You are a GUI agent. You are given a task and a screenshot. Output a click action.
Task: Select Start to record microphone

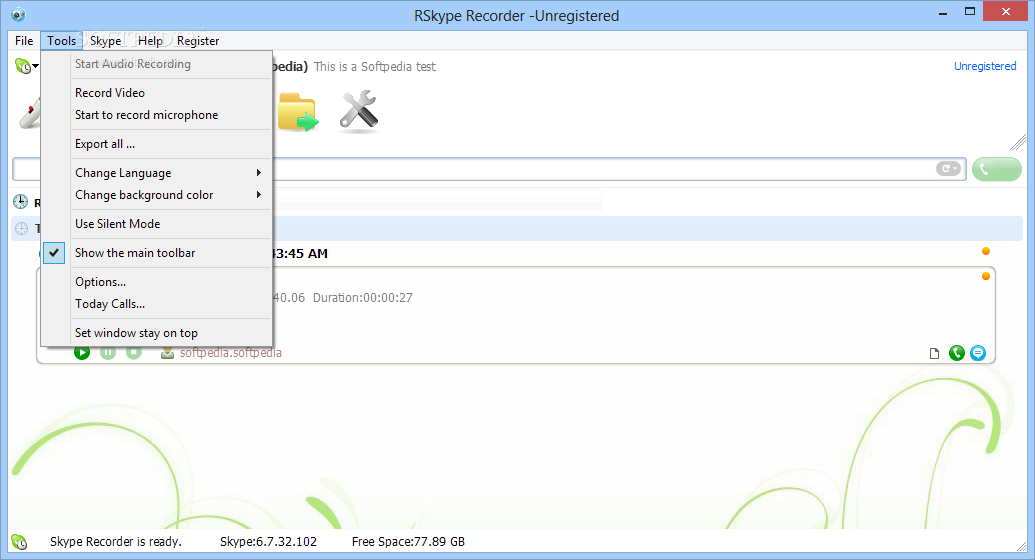157,115
